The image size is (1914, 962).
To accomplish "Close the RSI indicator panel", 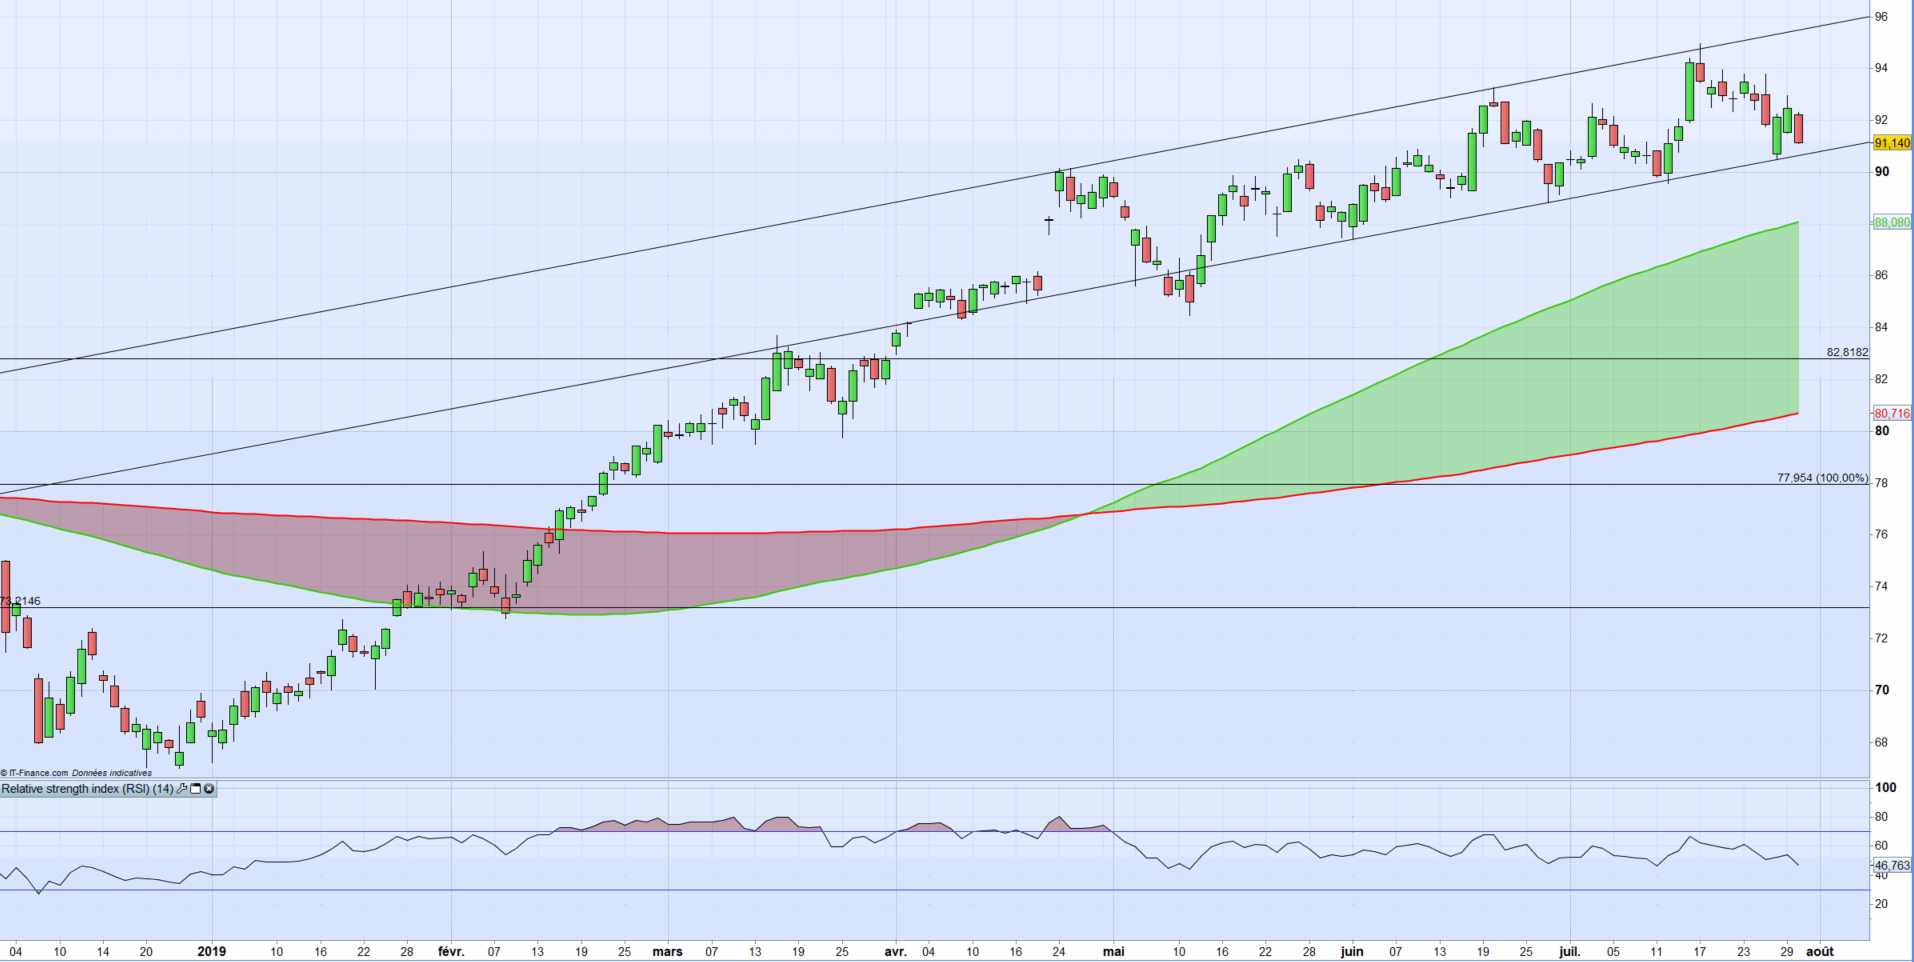I will pos(209,789).
